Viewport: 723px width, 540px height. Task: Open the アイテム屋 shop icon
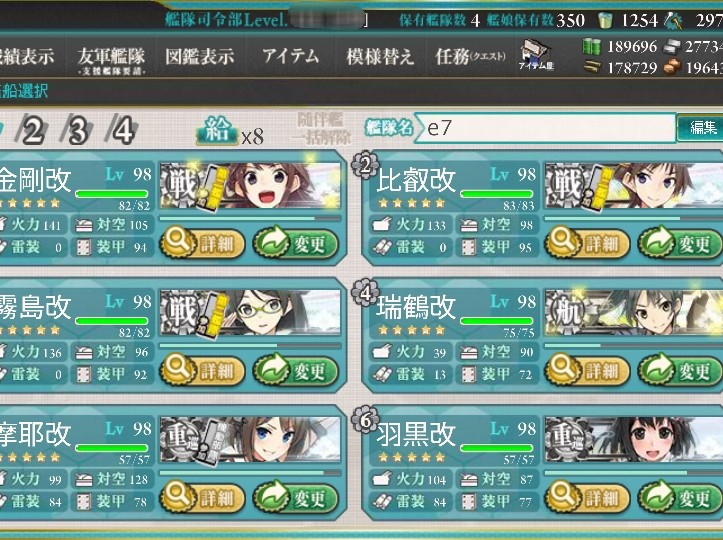[x=535, y=55]
